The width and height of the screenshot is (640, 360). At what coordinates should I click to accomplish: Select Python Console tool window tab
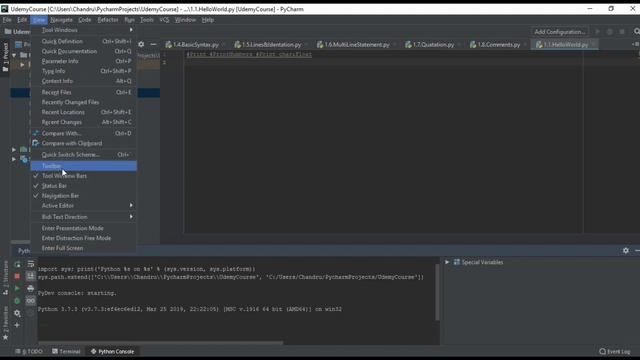(112, 351)
